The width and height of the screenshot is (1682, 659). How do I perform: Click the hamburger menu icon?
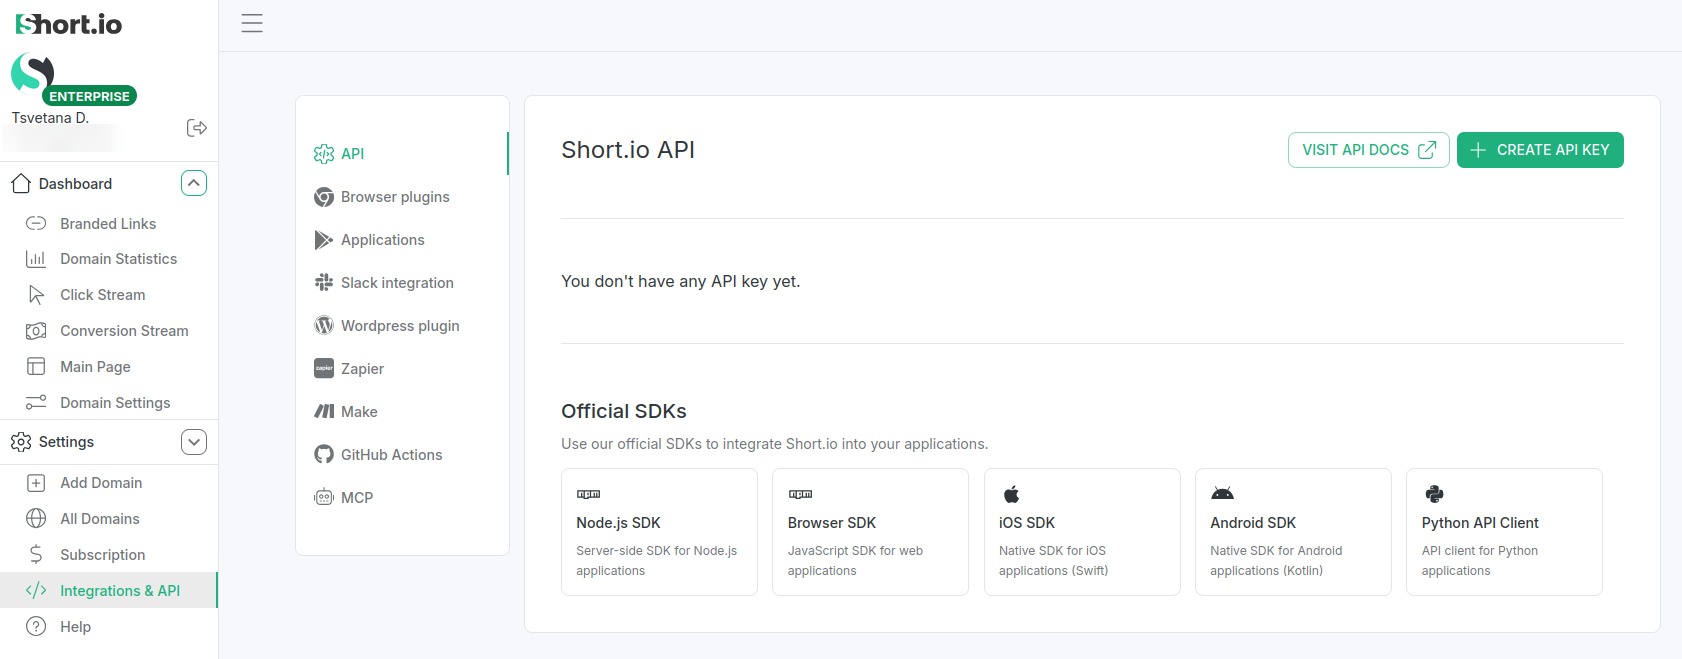pyautogui.click(x=252, y=24)
